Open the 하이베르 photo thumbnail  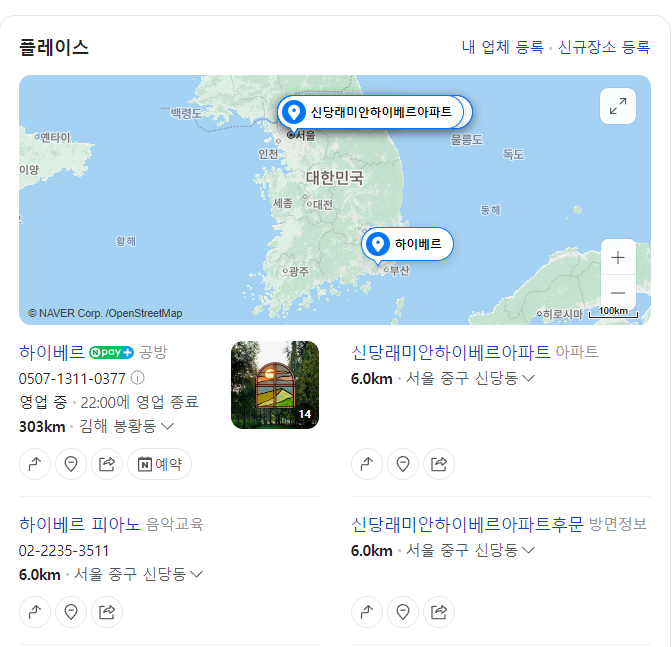275,385
